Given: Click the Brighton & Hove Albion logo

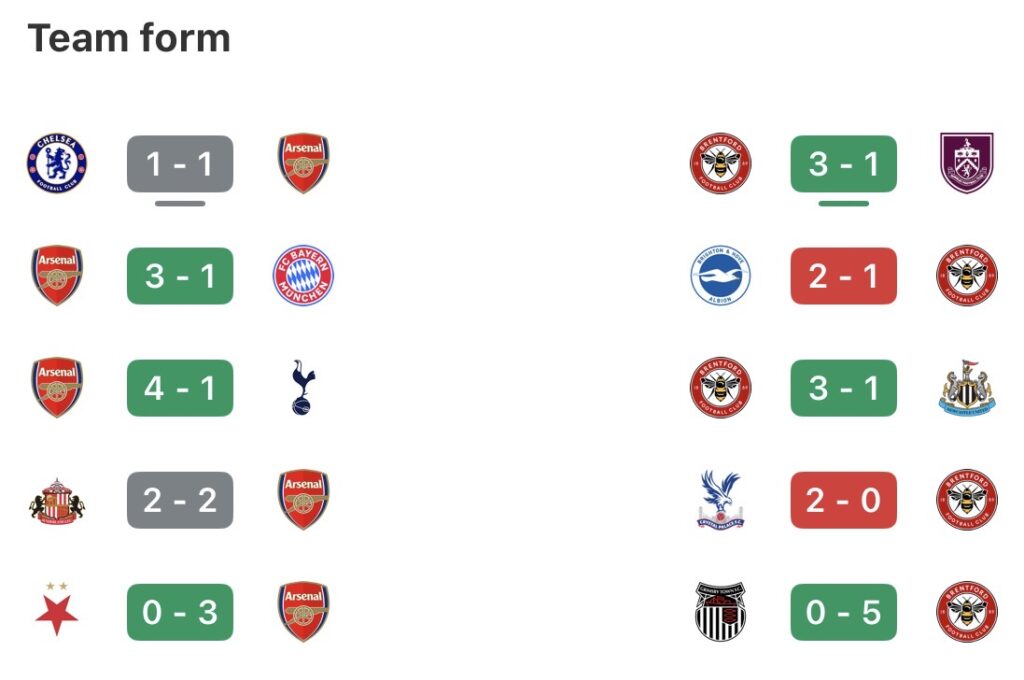Looking at the screenshot, I should pos(720,276).
